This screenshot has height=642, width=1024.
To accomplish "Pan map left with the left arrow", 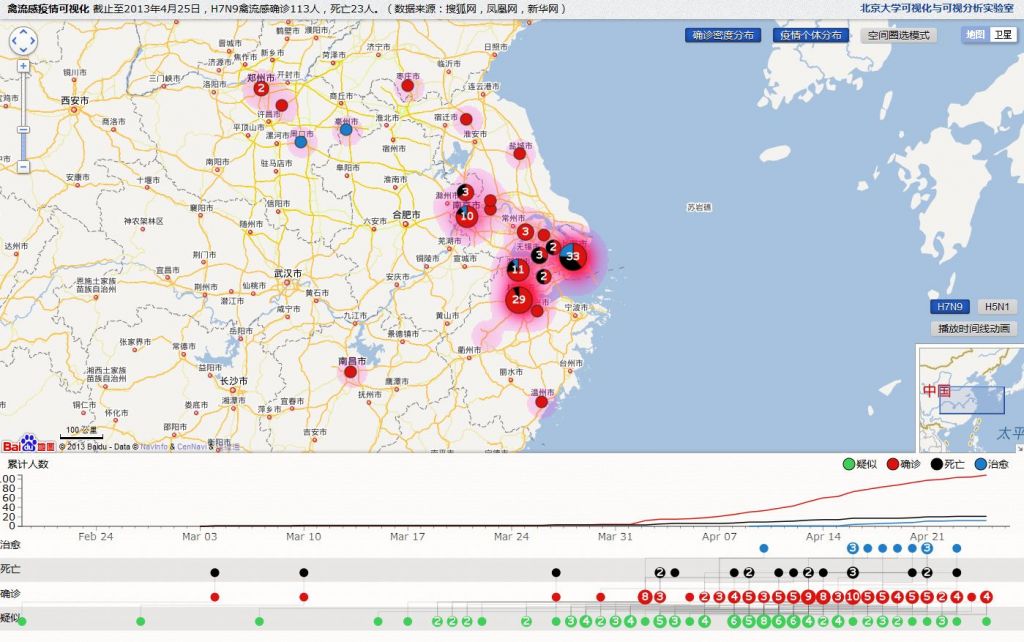I will coord(13,42).
